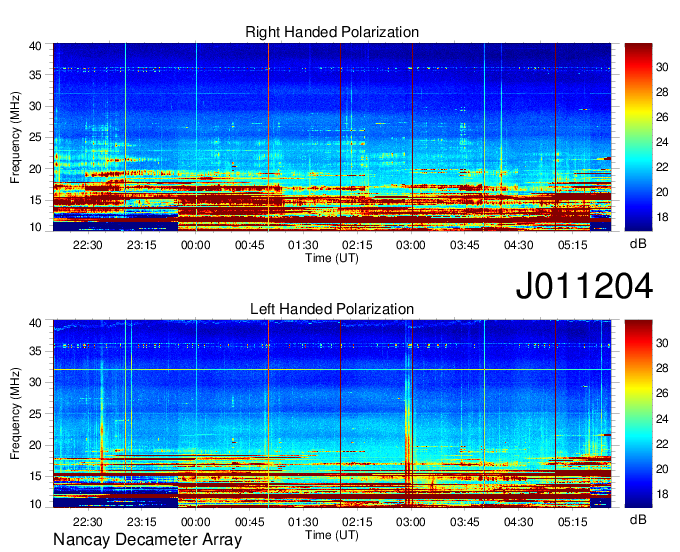Click the 35 MHz tick on Right Handed plot
Viewport: 680px width, 552px height.
[35, 75]
